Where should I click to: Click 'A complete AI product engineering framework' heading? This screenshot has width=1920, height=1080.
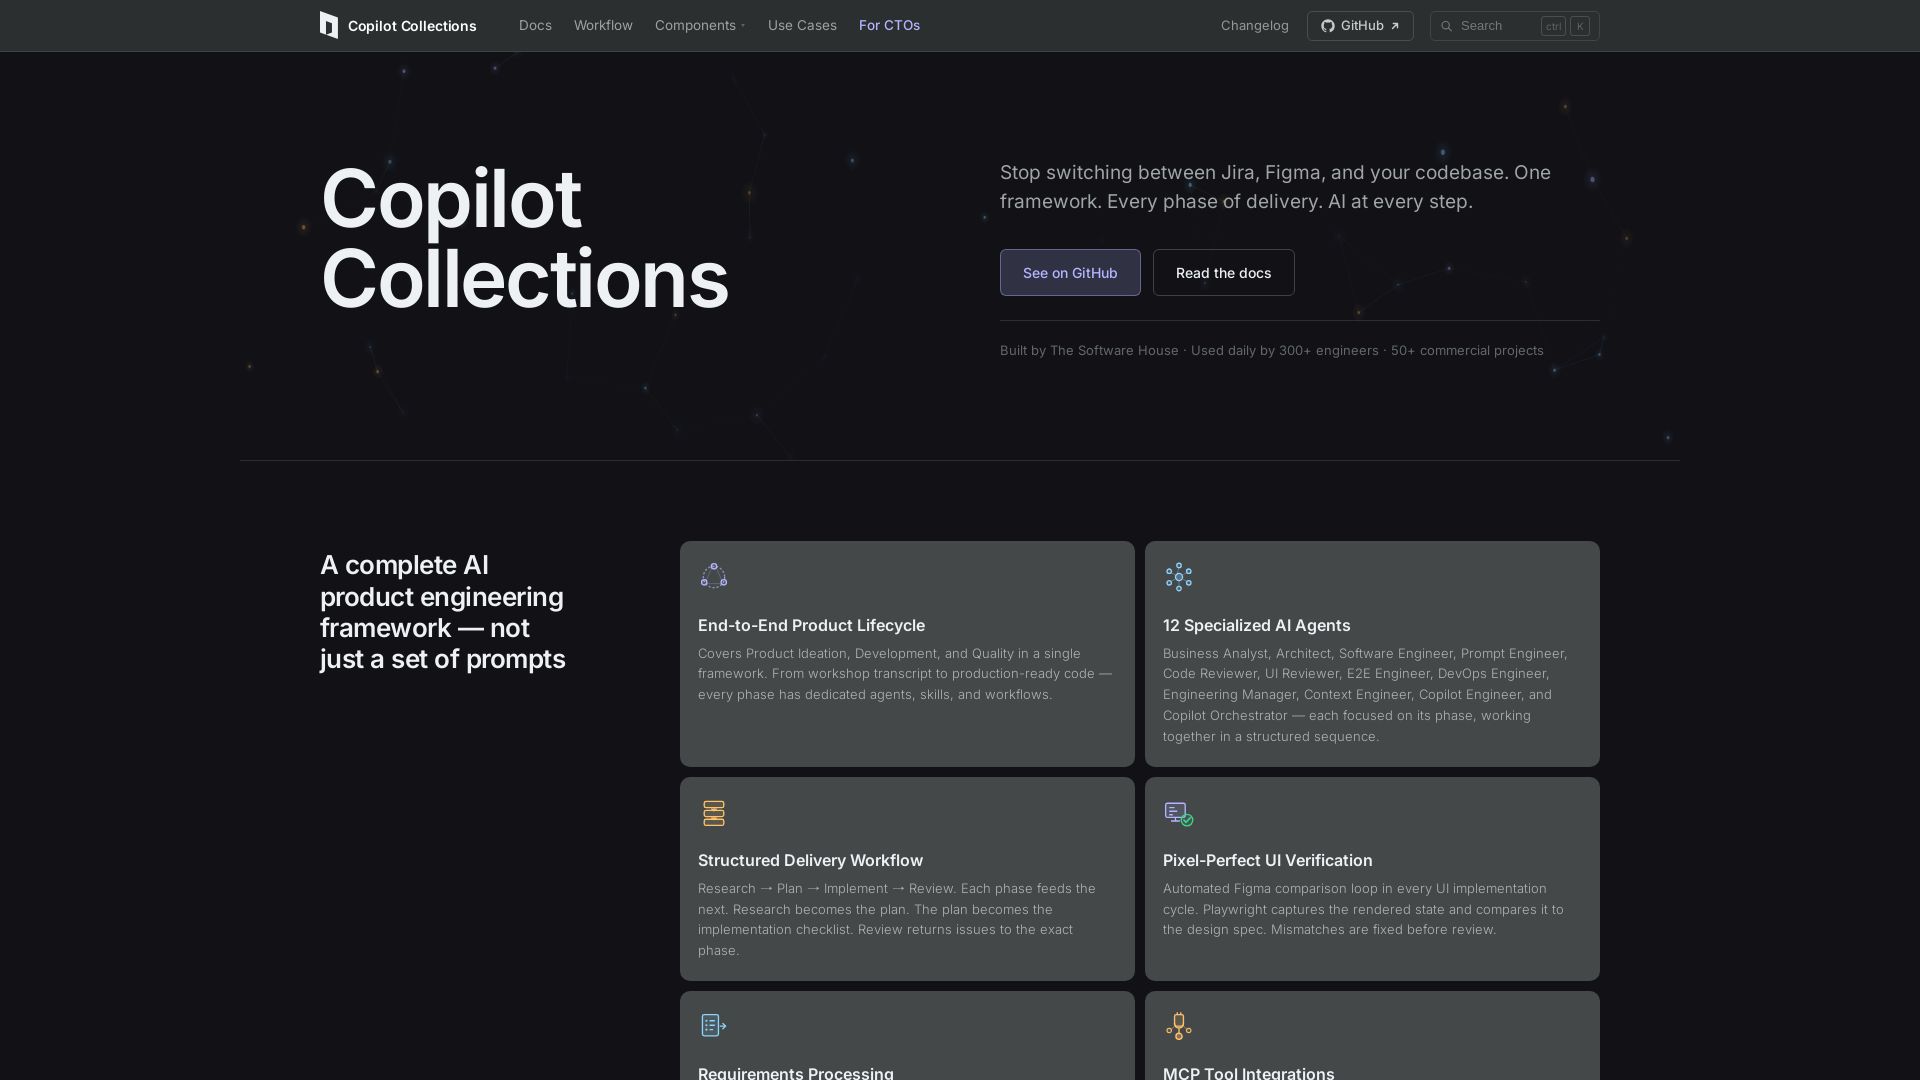click(x=443, y=612)
